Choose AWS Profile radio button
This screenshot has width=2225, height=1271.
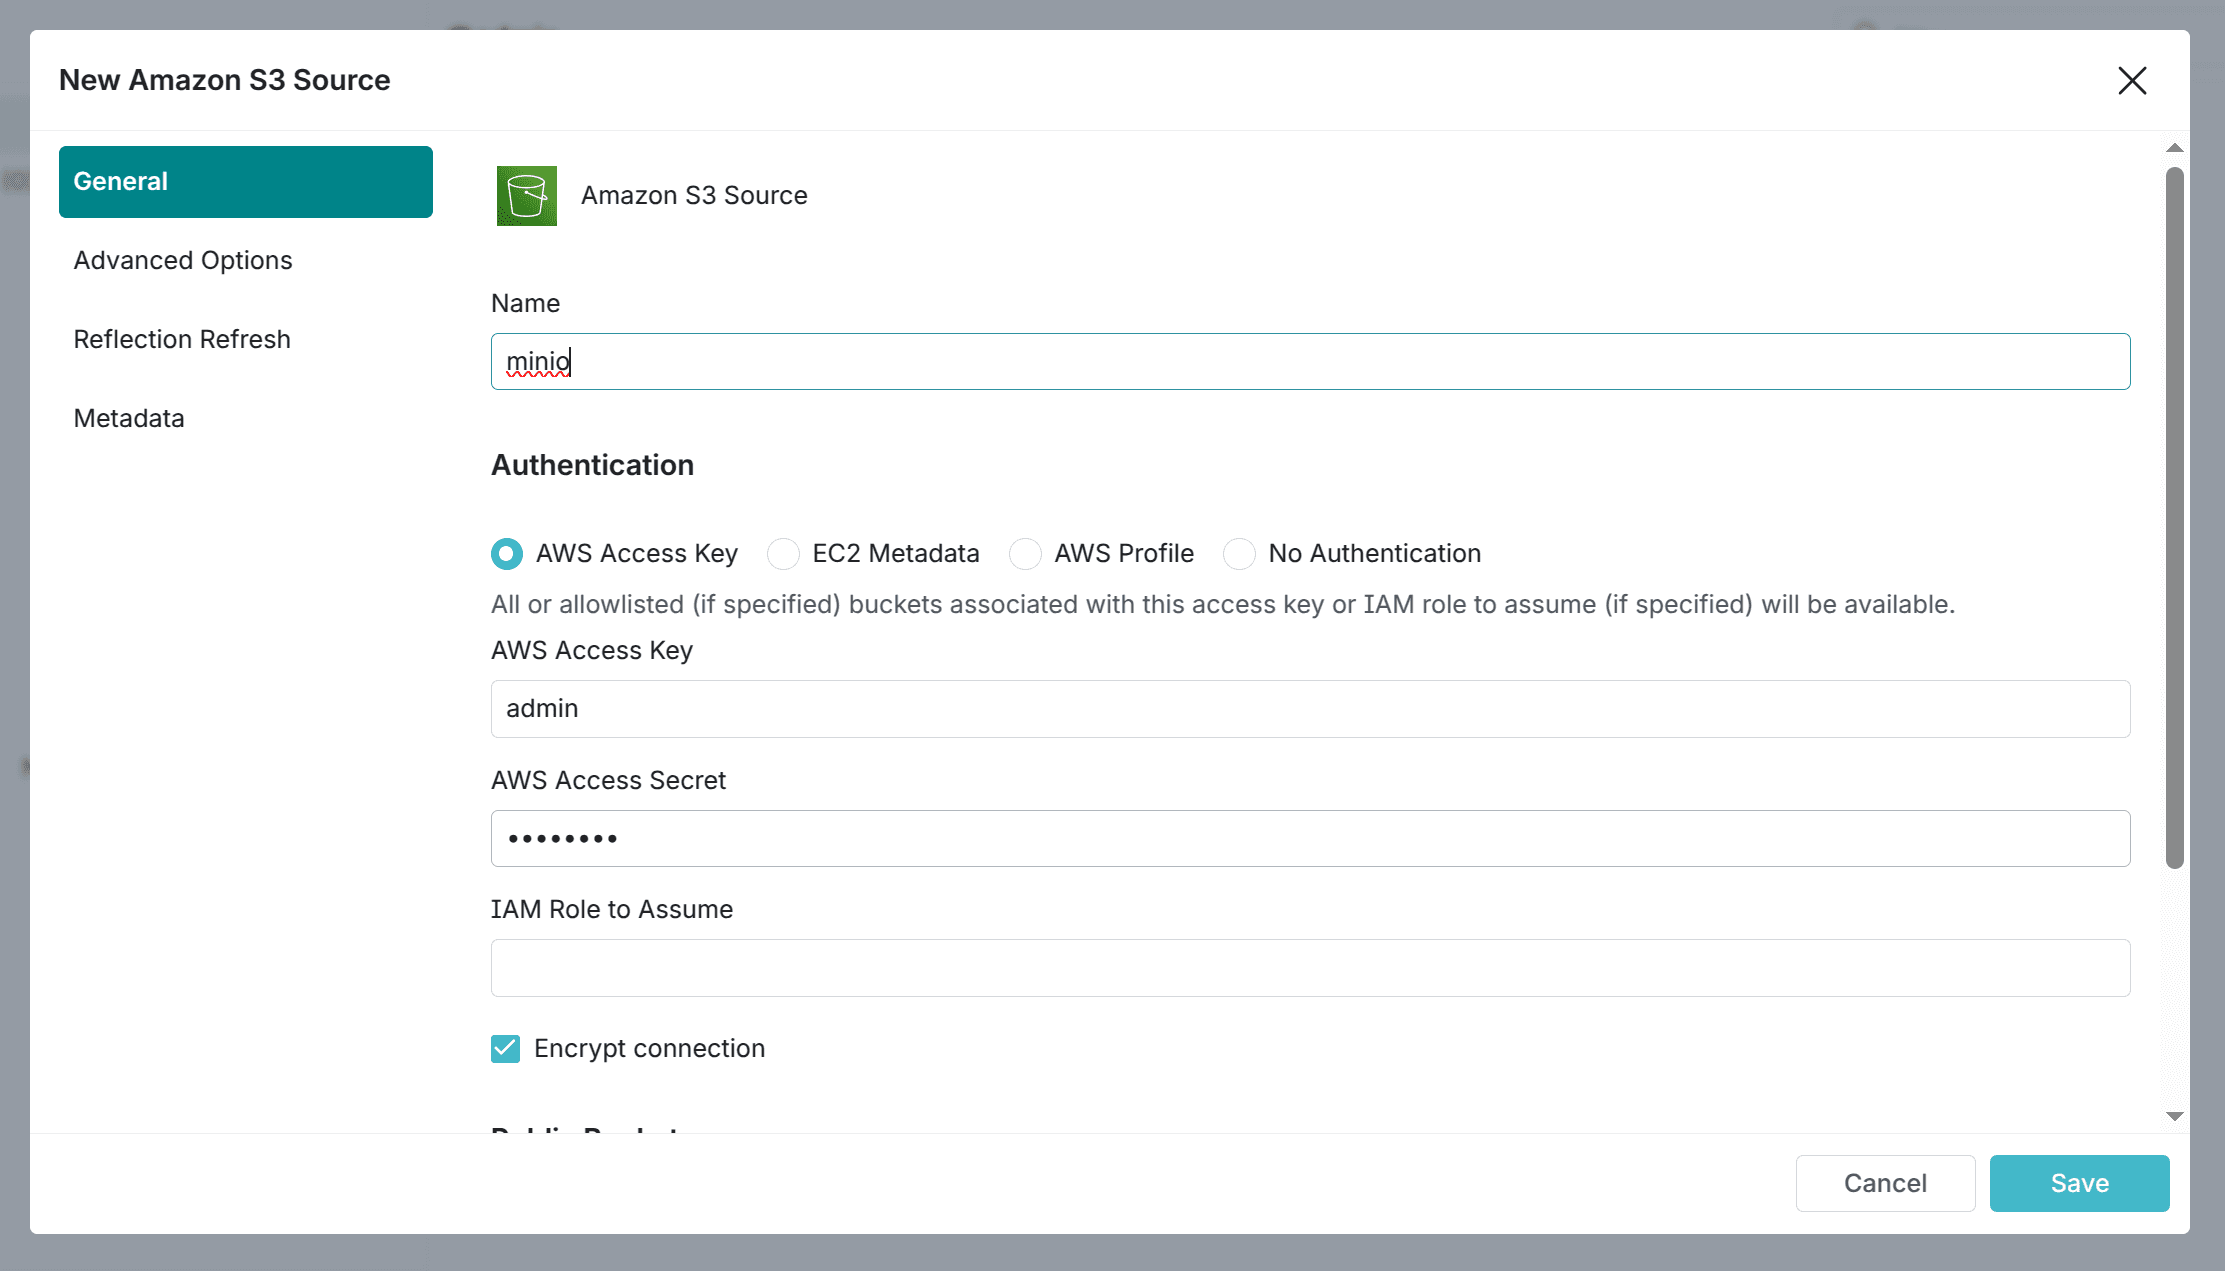click(1025, 554)
